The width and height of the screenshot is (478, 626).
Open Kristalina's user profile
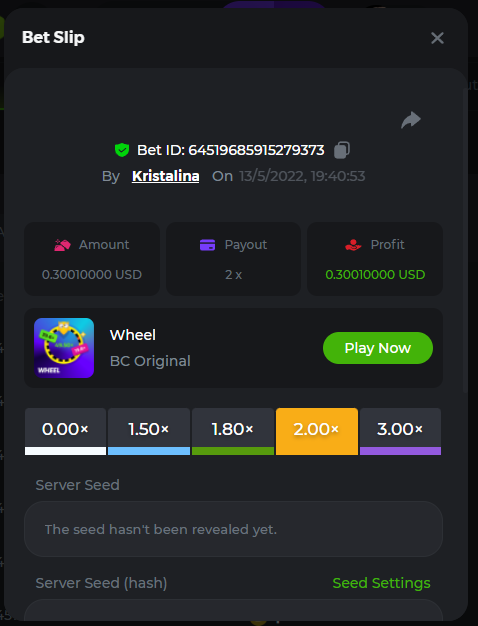[x=165, y=176]
